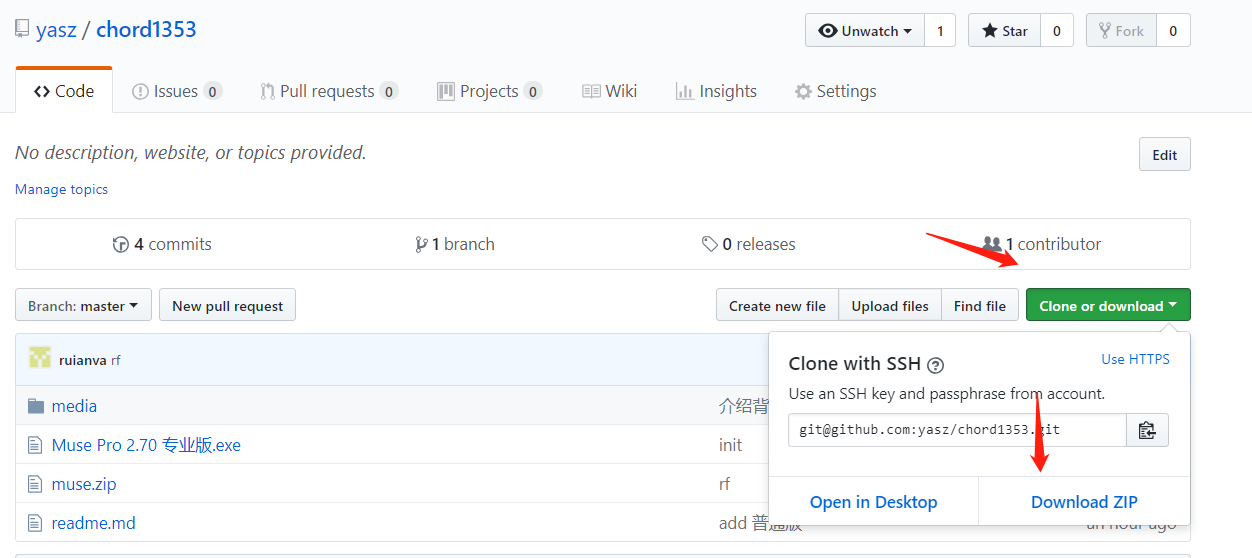Click the rf commit message for muse.zip
Screen dimensions: 1252x558
click(x=724, y=484)
